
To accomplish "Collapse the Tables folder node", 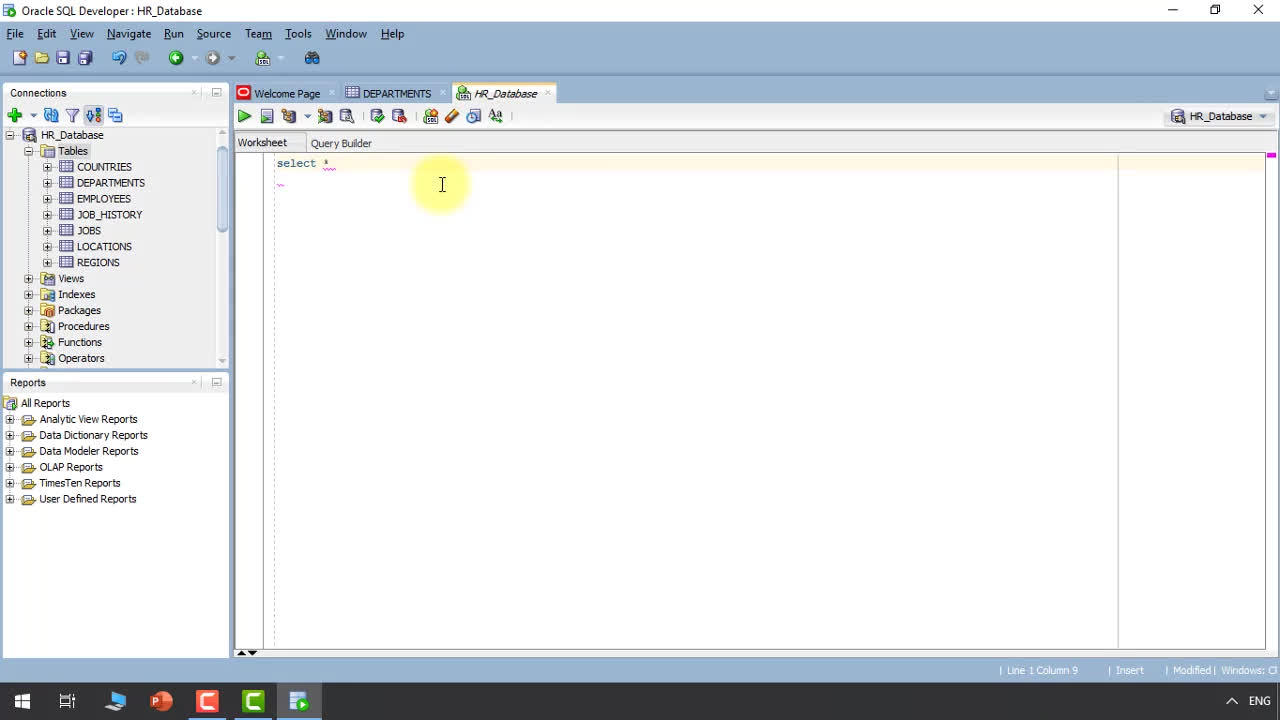I will point(29,151).
